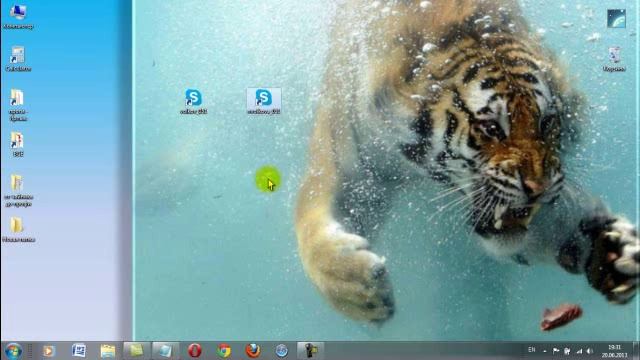This screenshot has width=640, height=360.
Task: Select the Computer desktop icon
Action: (18, 16)
